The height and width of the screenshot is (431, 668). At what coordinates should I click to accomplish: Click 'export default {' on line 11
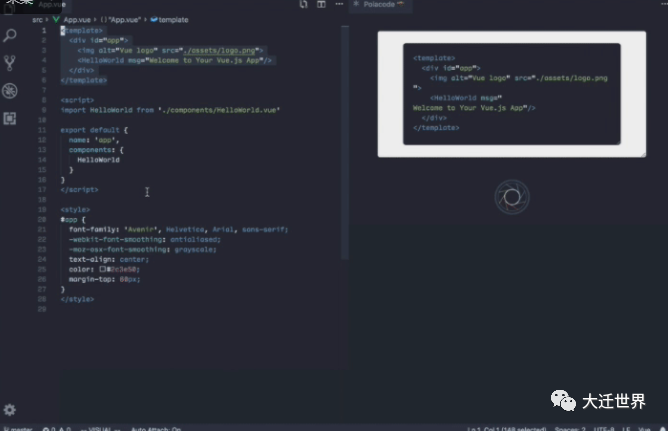coord(94,130)
